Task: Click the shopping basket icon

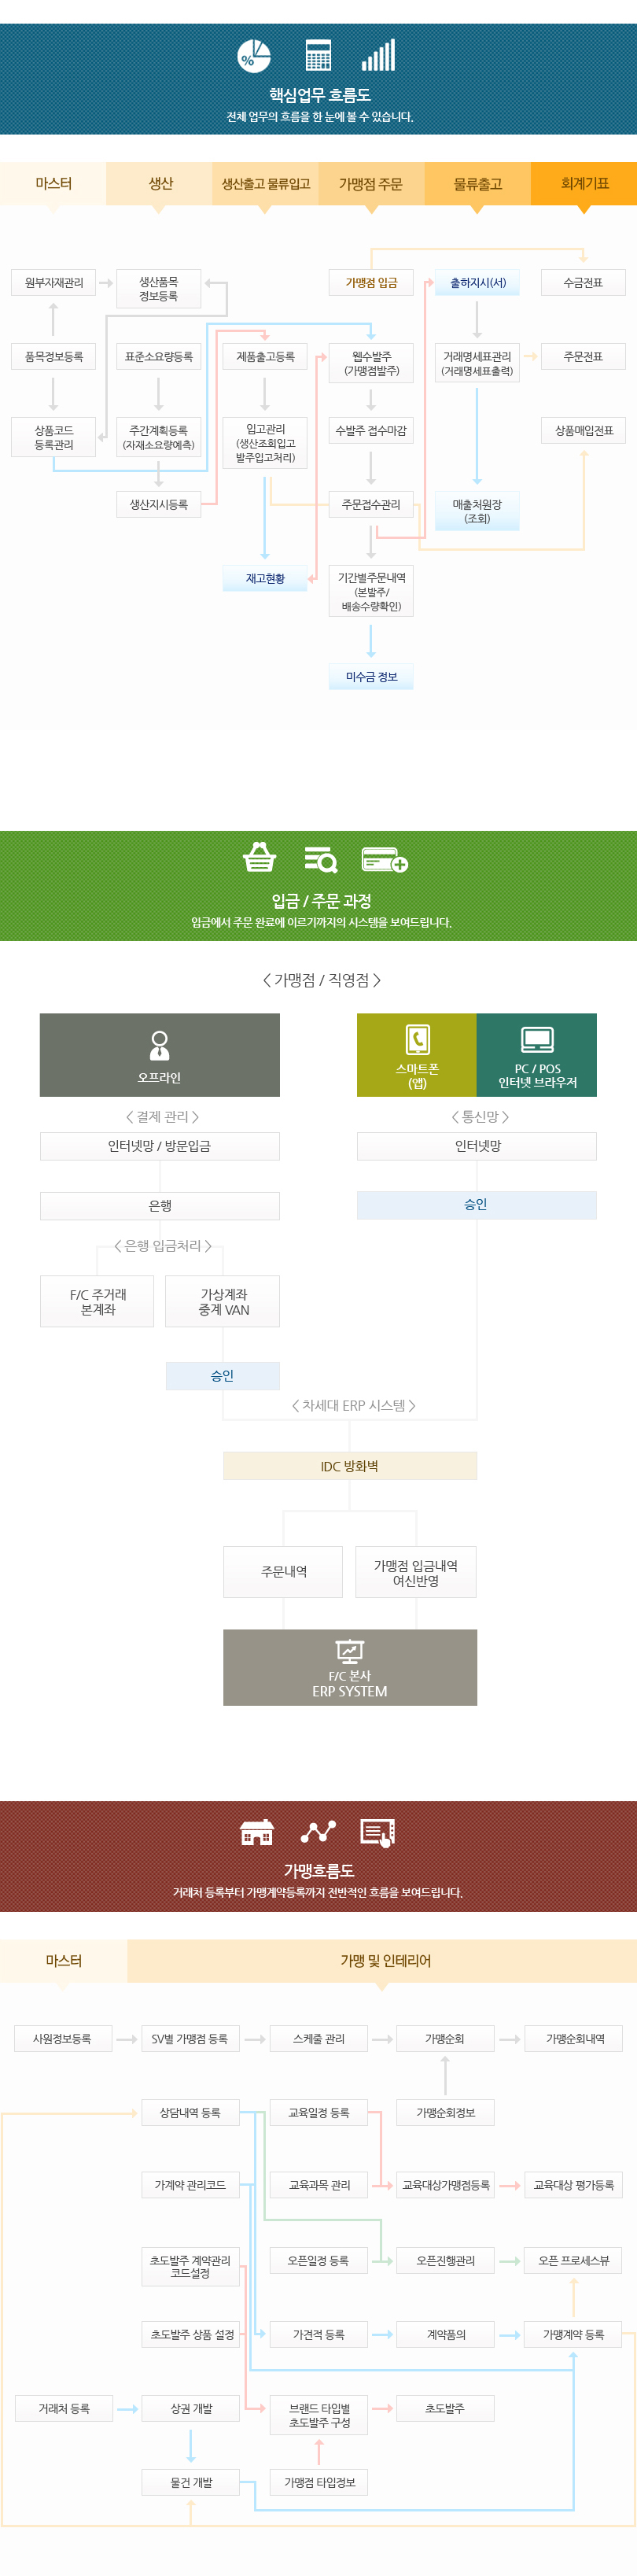Action: tap(259, 858)
